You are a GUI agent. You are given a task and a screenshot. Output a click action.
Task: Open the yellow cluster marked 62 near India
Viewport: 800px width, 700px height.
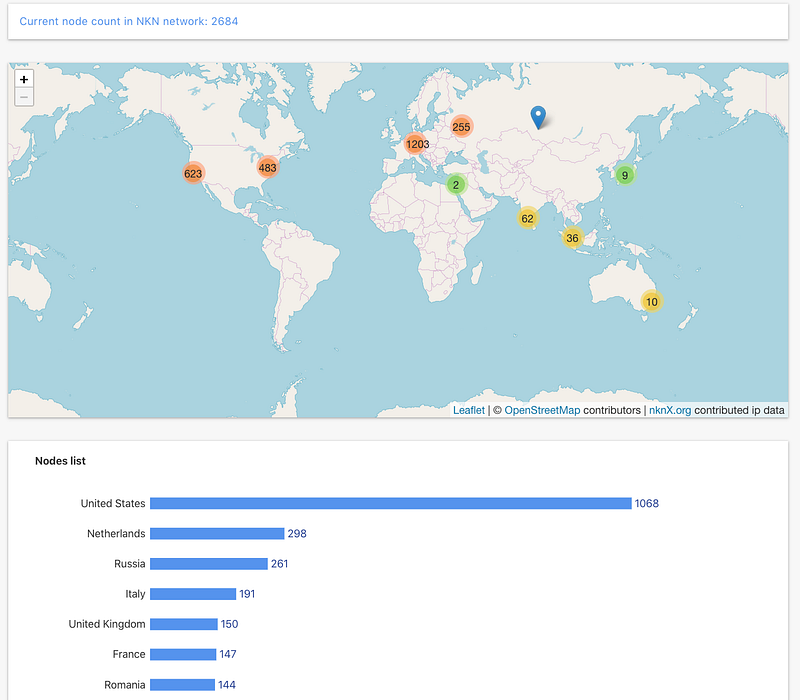(527, 218)
